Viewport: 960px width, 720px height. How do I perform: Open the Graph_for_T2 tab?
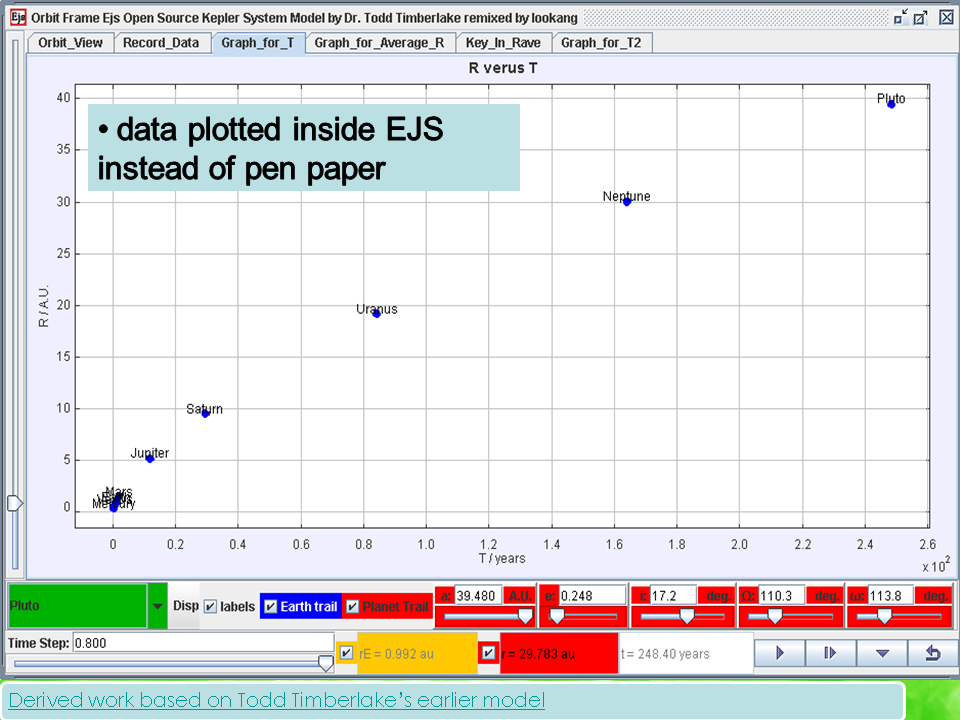click(x=601, y=43)
